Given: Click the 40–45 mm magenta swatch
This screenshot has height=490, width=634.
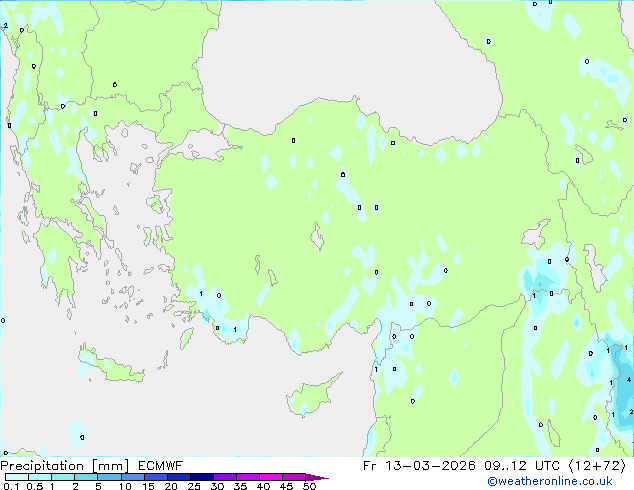Looking at the screenshot, I should point(271,477).
